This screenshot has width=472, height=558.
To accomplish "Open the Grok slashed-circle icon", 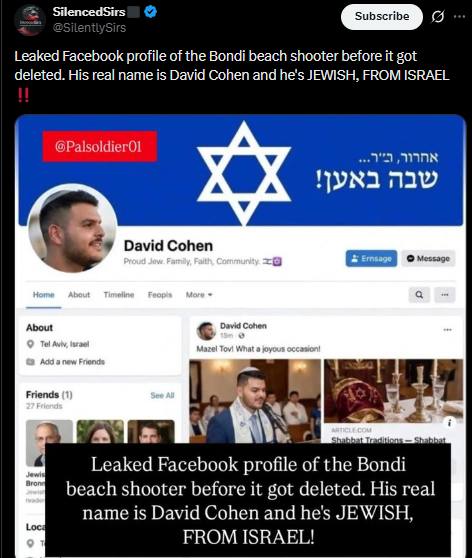I will click(x=437, y=16).
